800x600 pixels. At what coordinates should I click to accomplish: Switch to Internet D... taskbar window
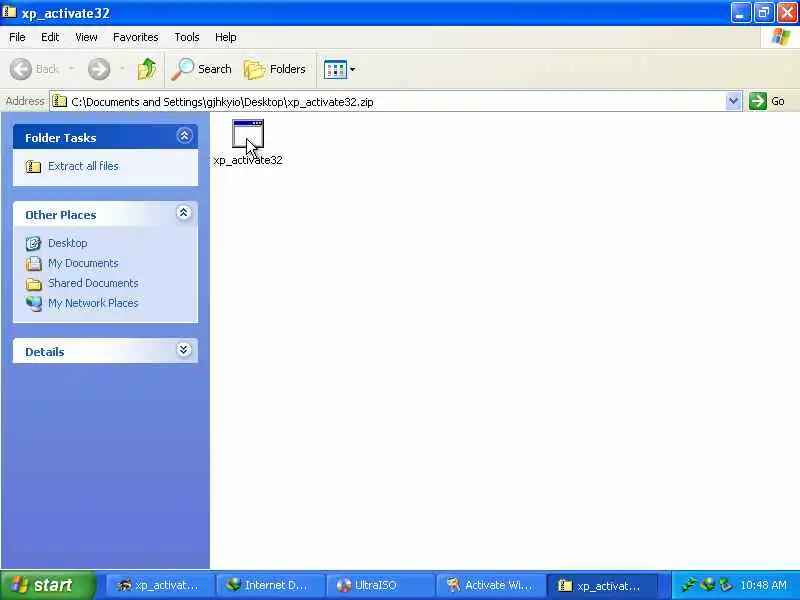click(x=270, y=585)
